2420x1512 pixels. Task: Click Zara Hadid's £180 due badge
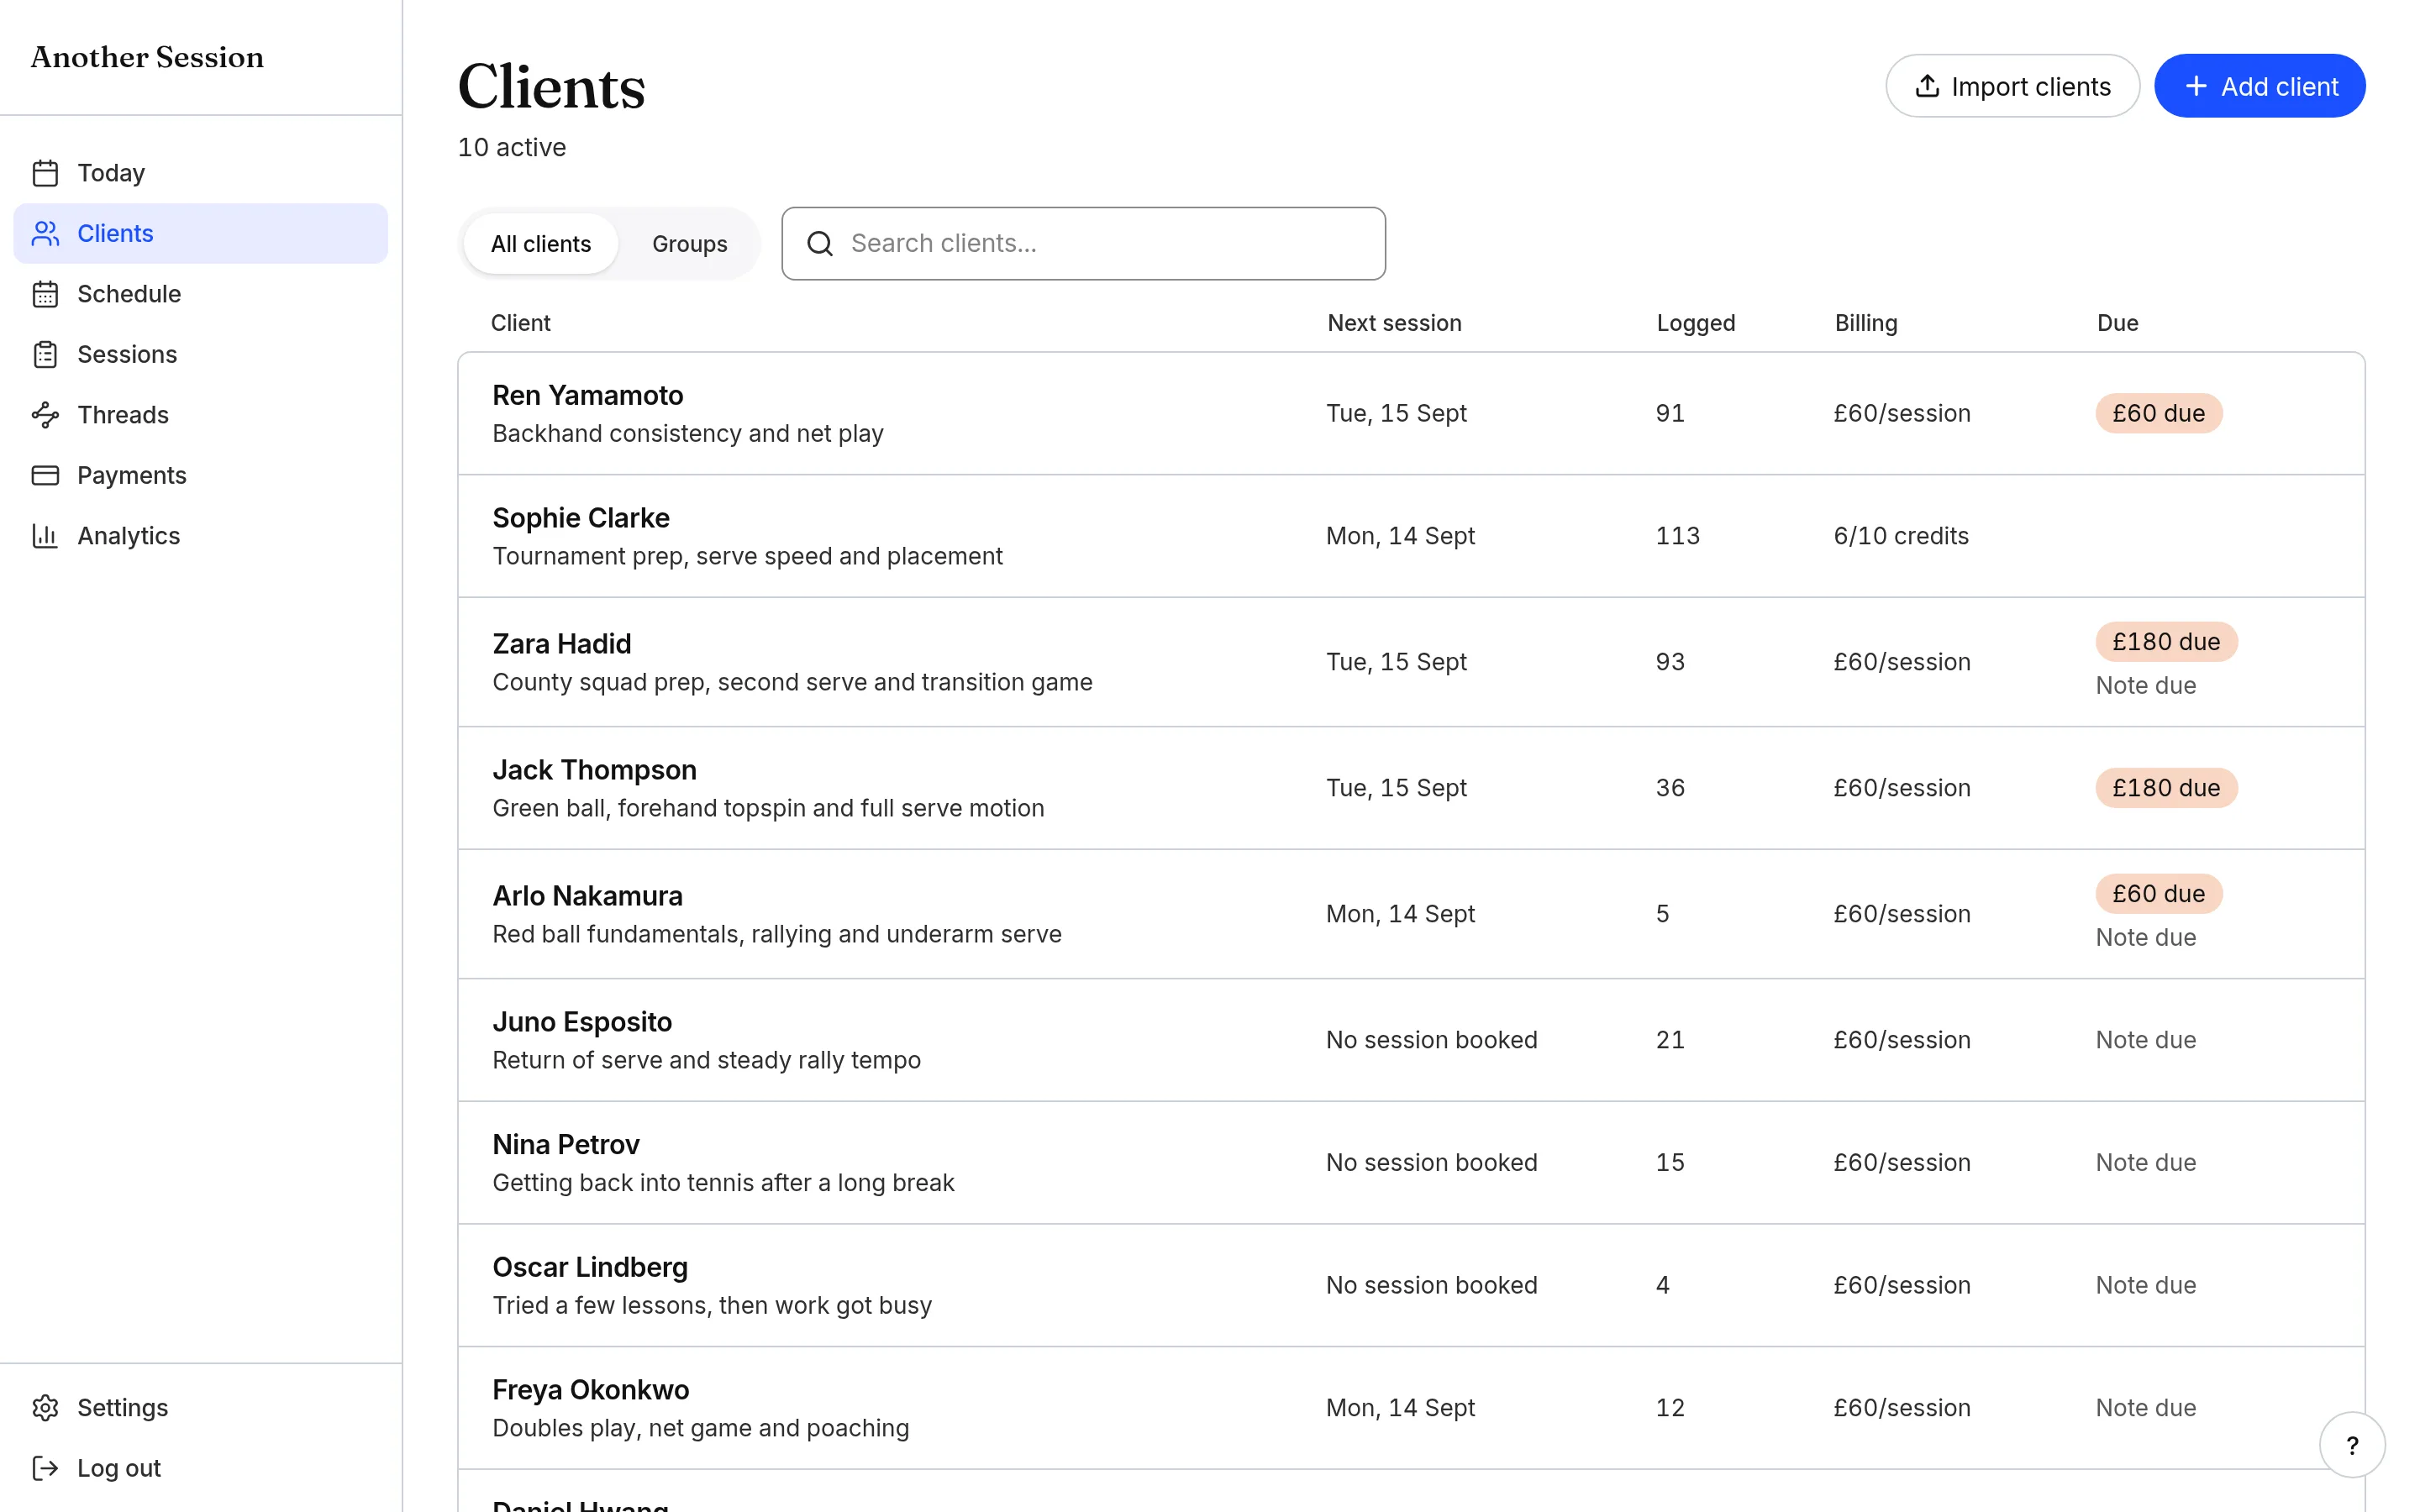(2166, 641)
